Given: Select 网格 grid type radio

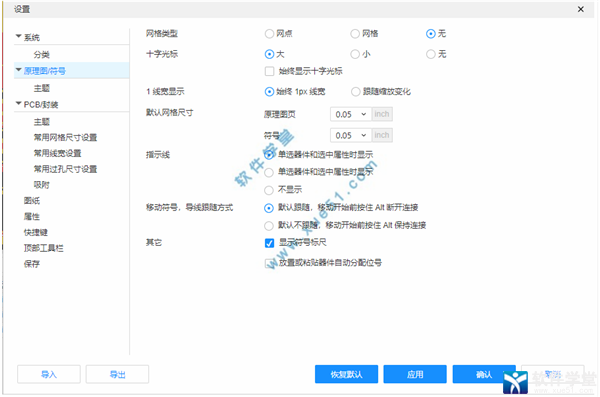Looking at the screenshot, I should tap(355, 34).
